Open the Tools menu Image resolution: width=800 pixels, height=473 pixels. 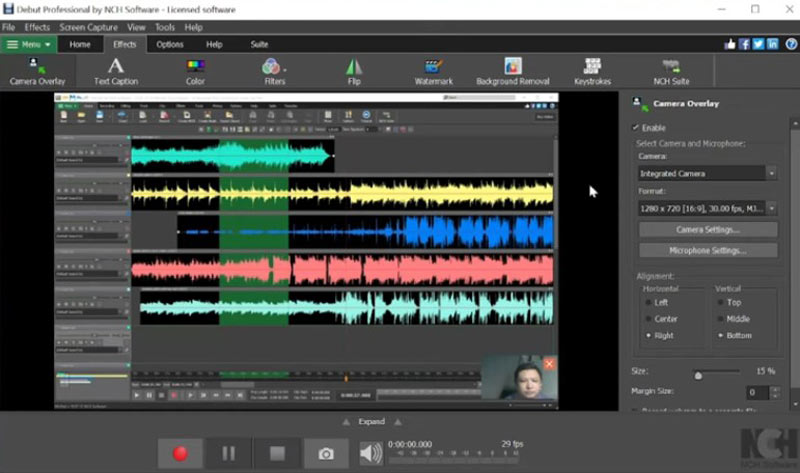165,27
